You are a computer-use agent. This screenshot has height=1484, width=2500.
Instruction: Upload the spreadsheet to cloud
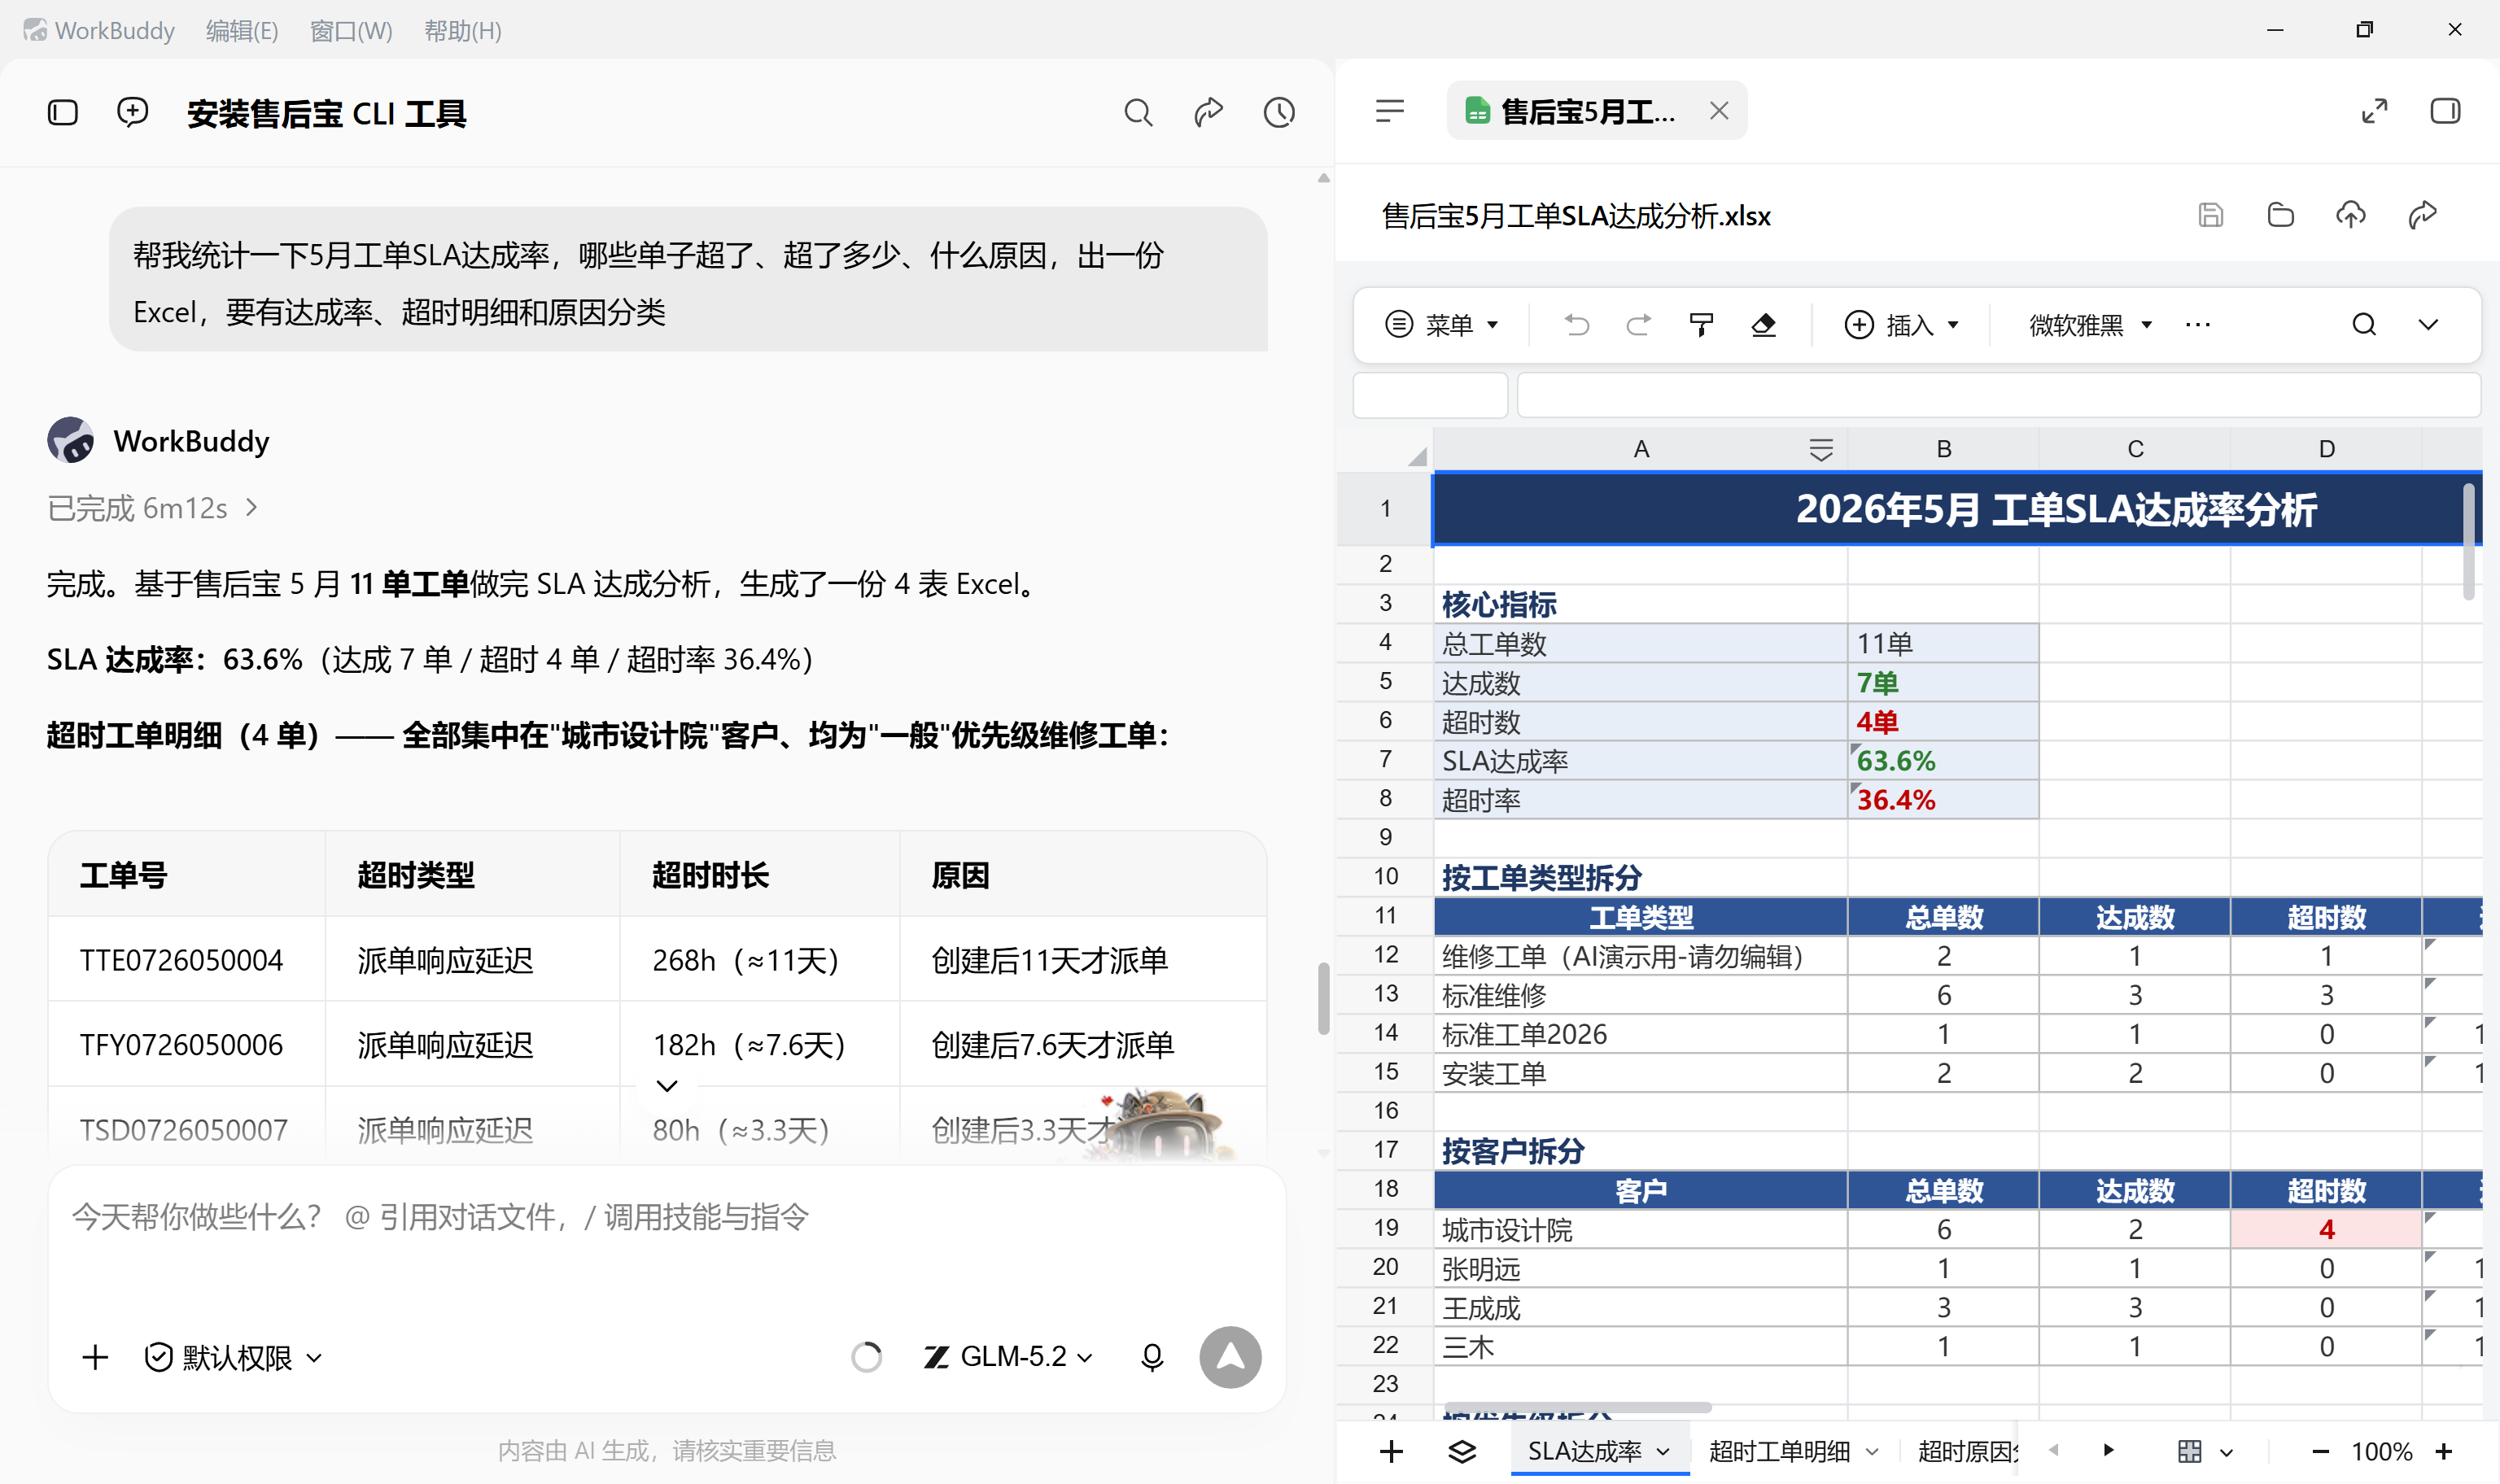2351,215
